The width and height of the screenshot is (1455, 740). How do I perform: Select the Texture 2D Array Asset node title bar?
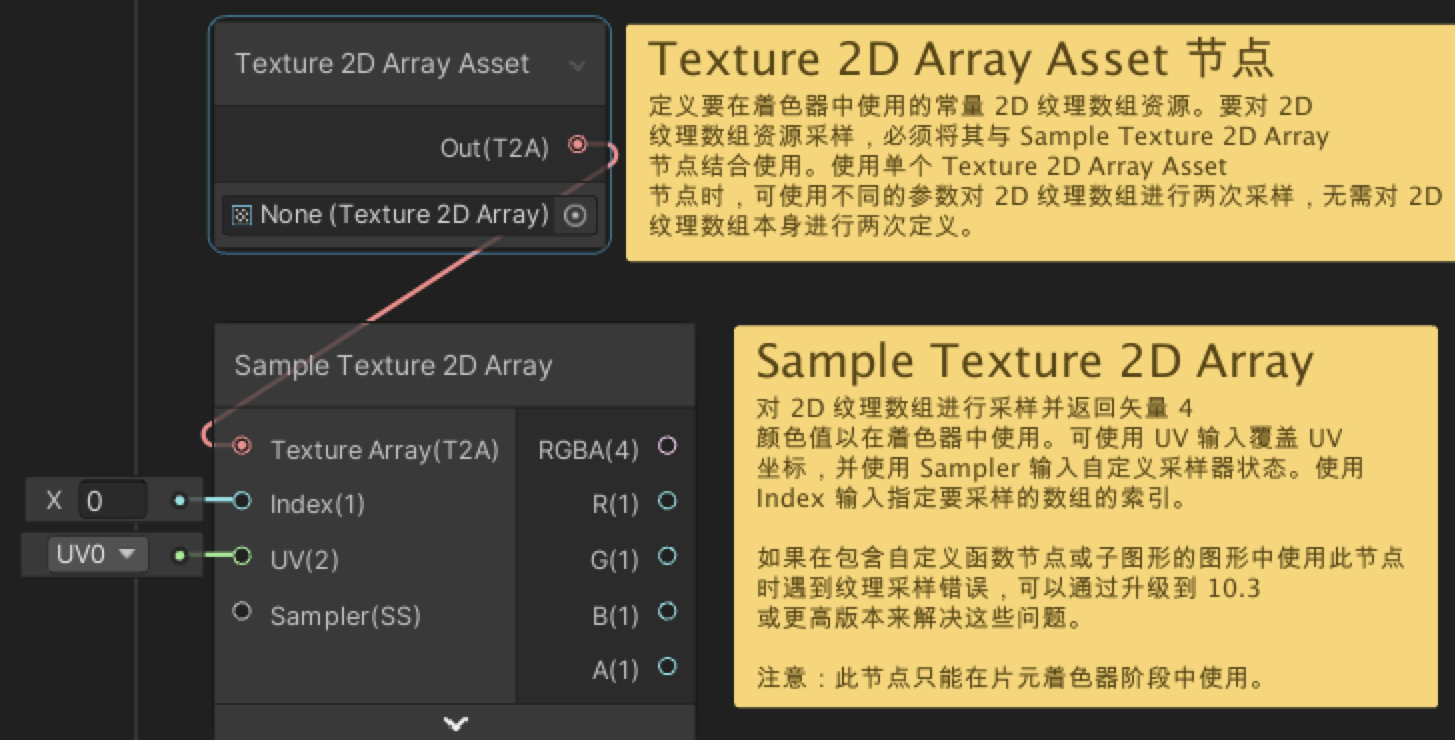(x=380, y=63)
